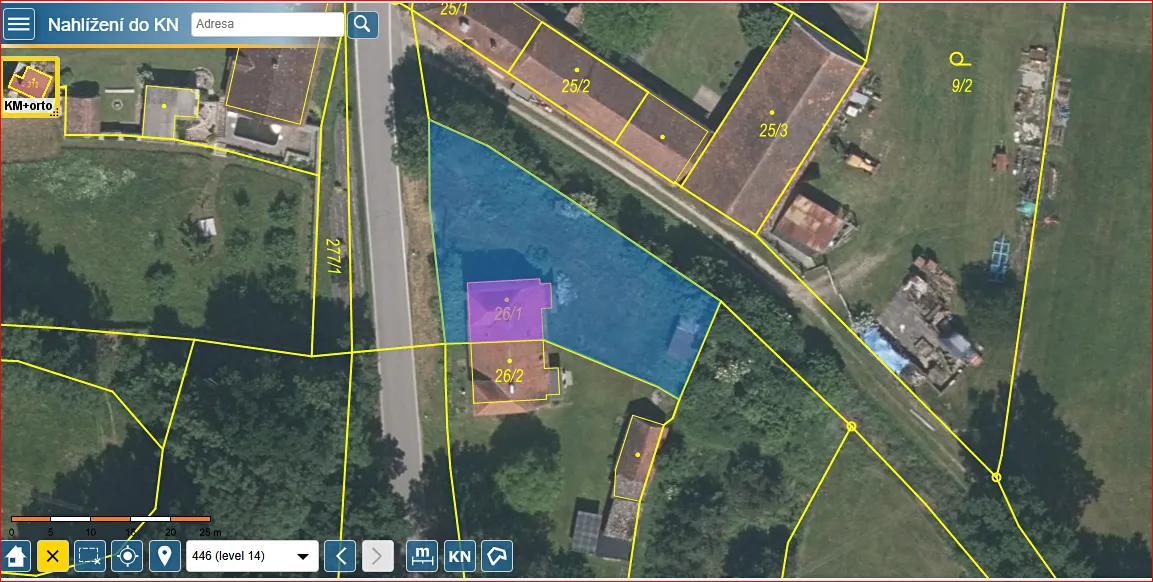Go back to previous map view

(340, 556)
